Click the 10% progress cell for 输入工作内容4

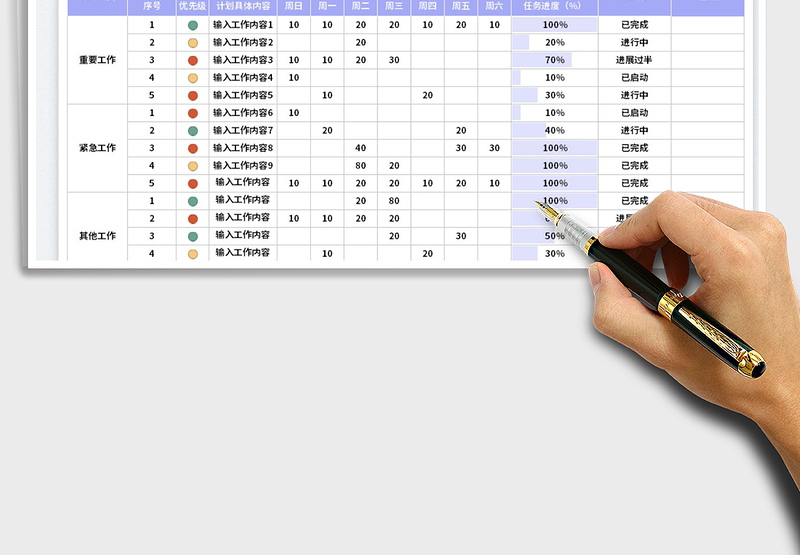click(x=555, y=78)
